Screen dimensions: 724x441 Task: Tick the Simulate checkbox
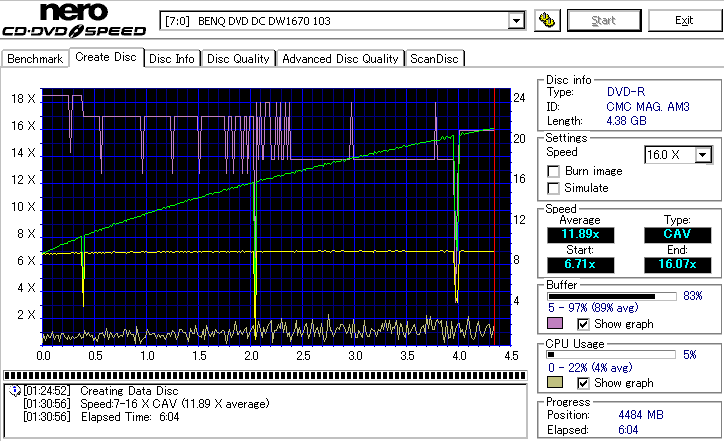pyautogui.click(x=553, y=188)
